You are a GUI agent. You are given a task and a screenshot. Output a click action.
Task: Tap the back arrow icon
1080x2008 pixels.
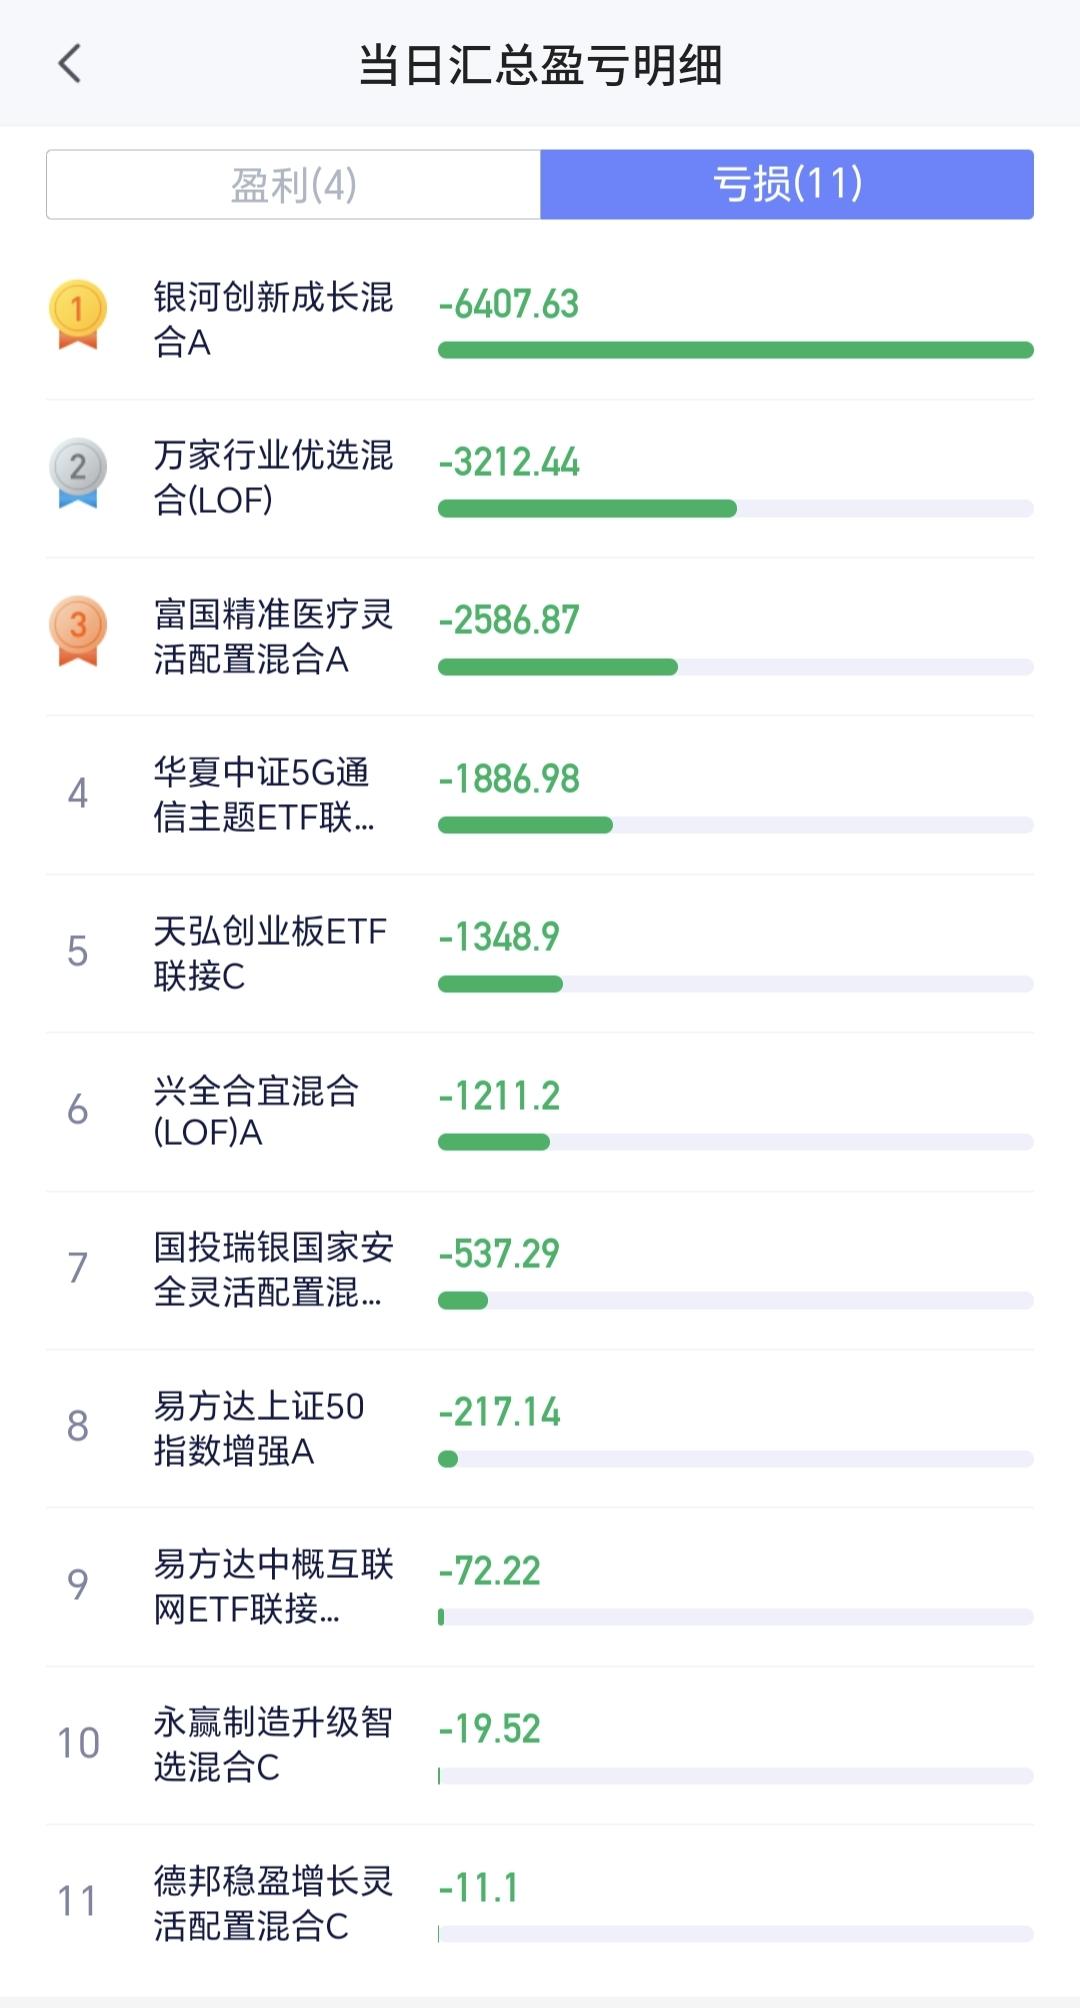pyautogui.click(x=69, y=64)
